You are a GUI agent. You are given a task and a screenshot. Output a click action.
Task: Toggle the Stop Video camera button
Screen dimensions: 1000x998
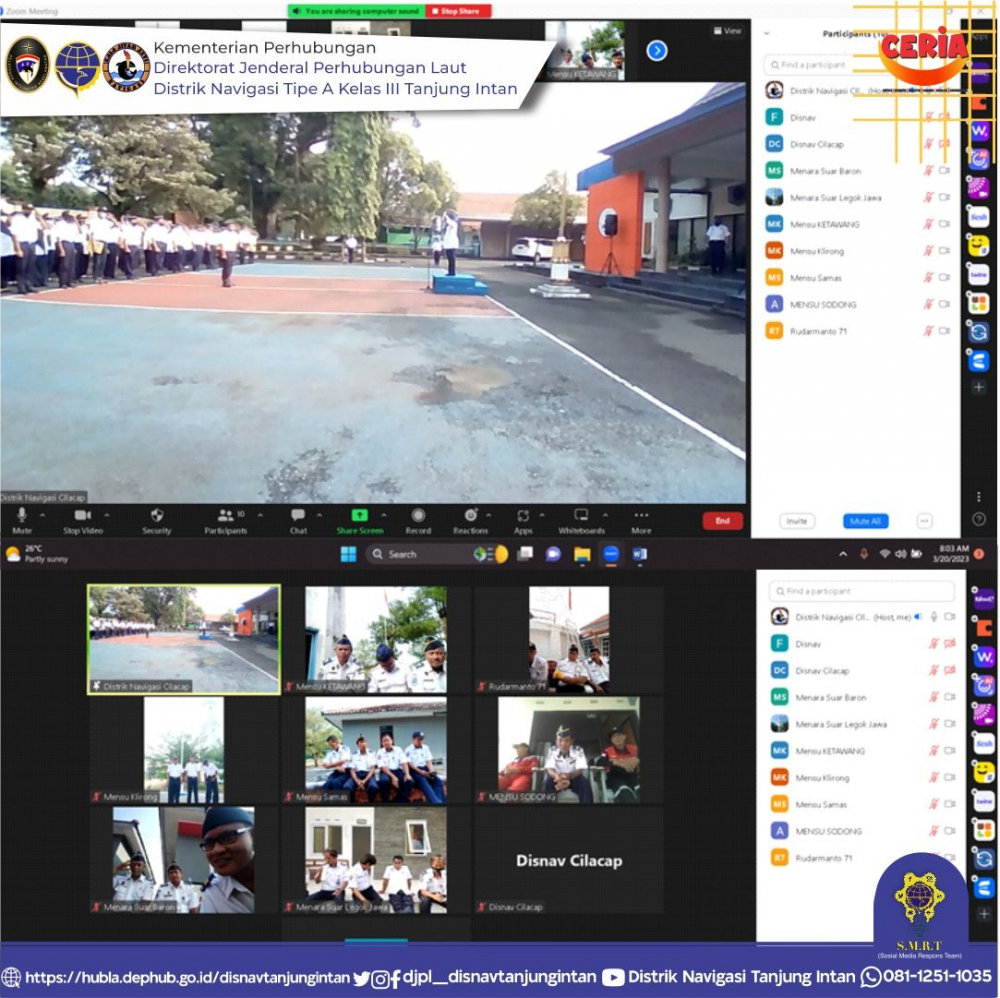(83, 520)
